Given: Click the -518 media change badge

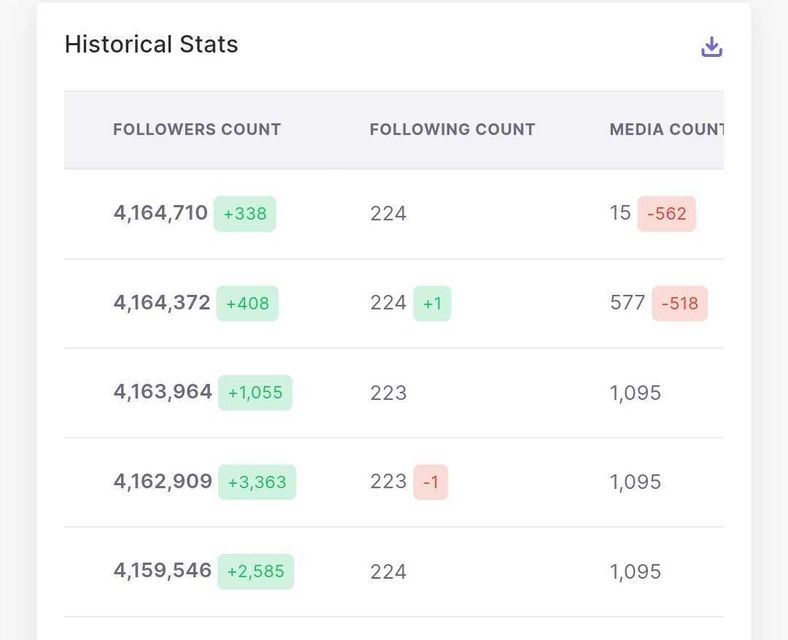Looking at the screenshot, I should pos(680,303).
